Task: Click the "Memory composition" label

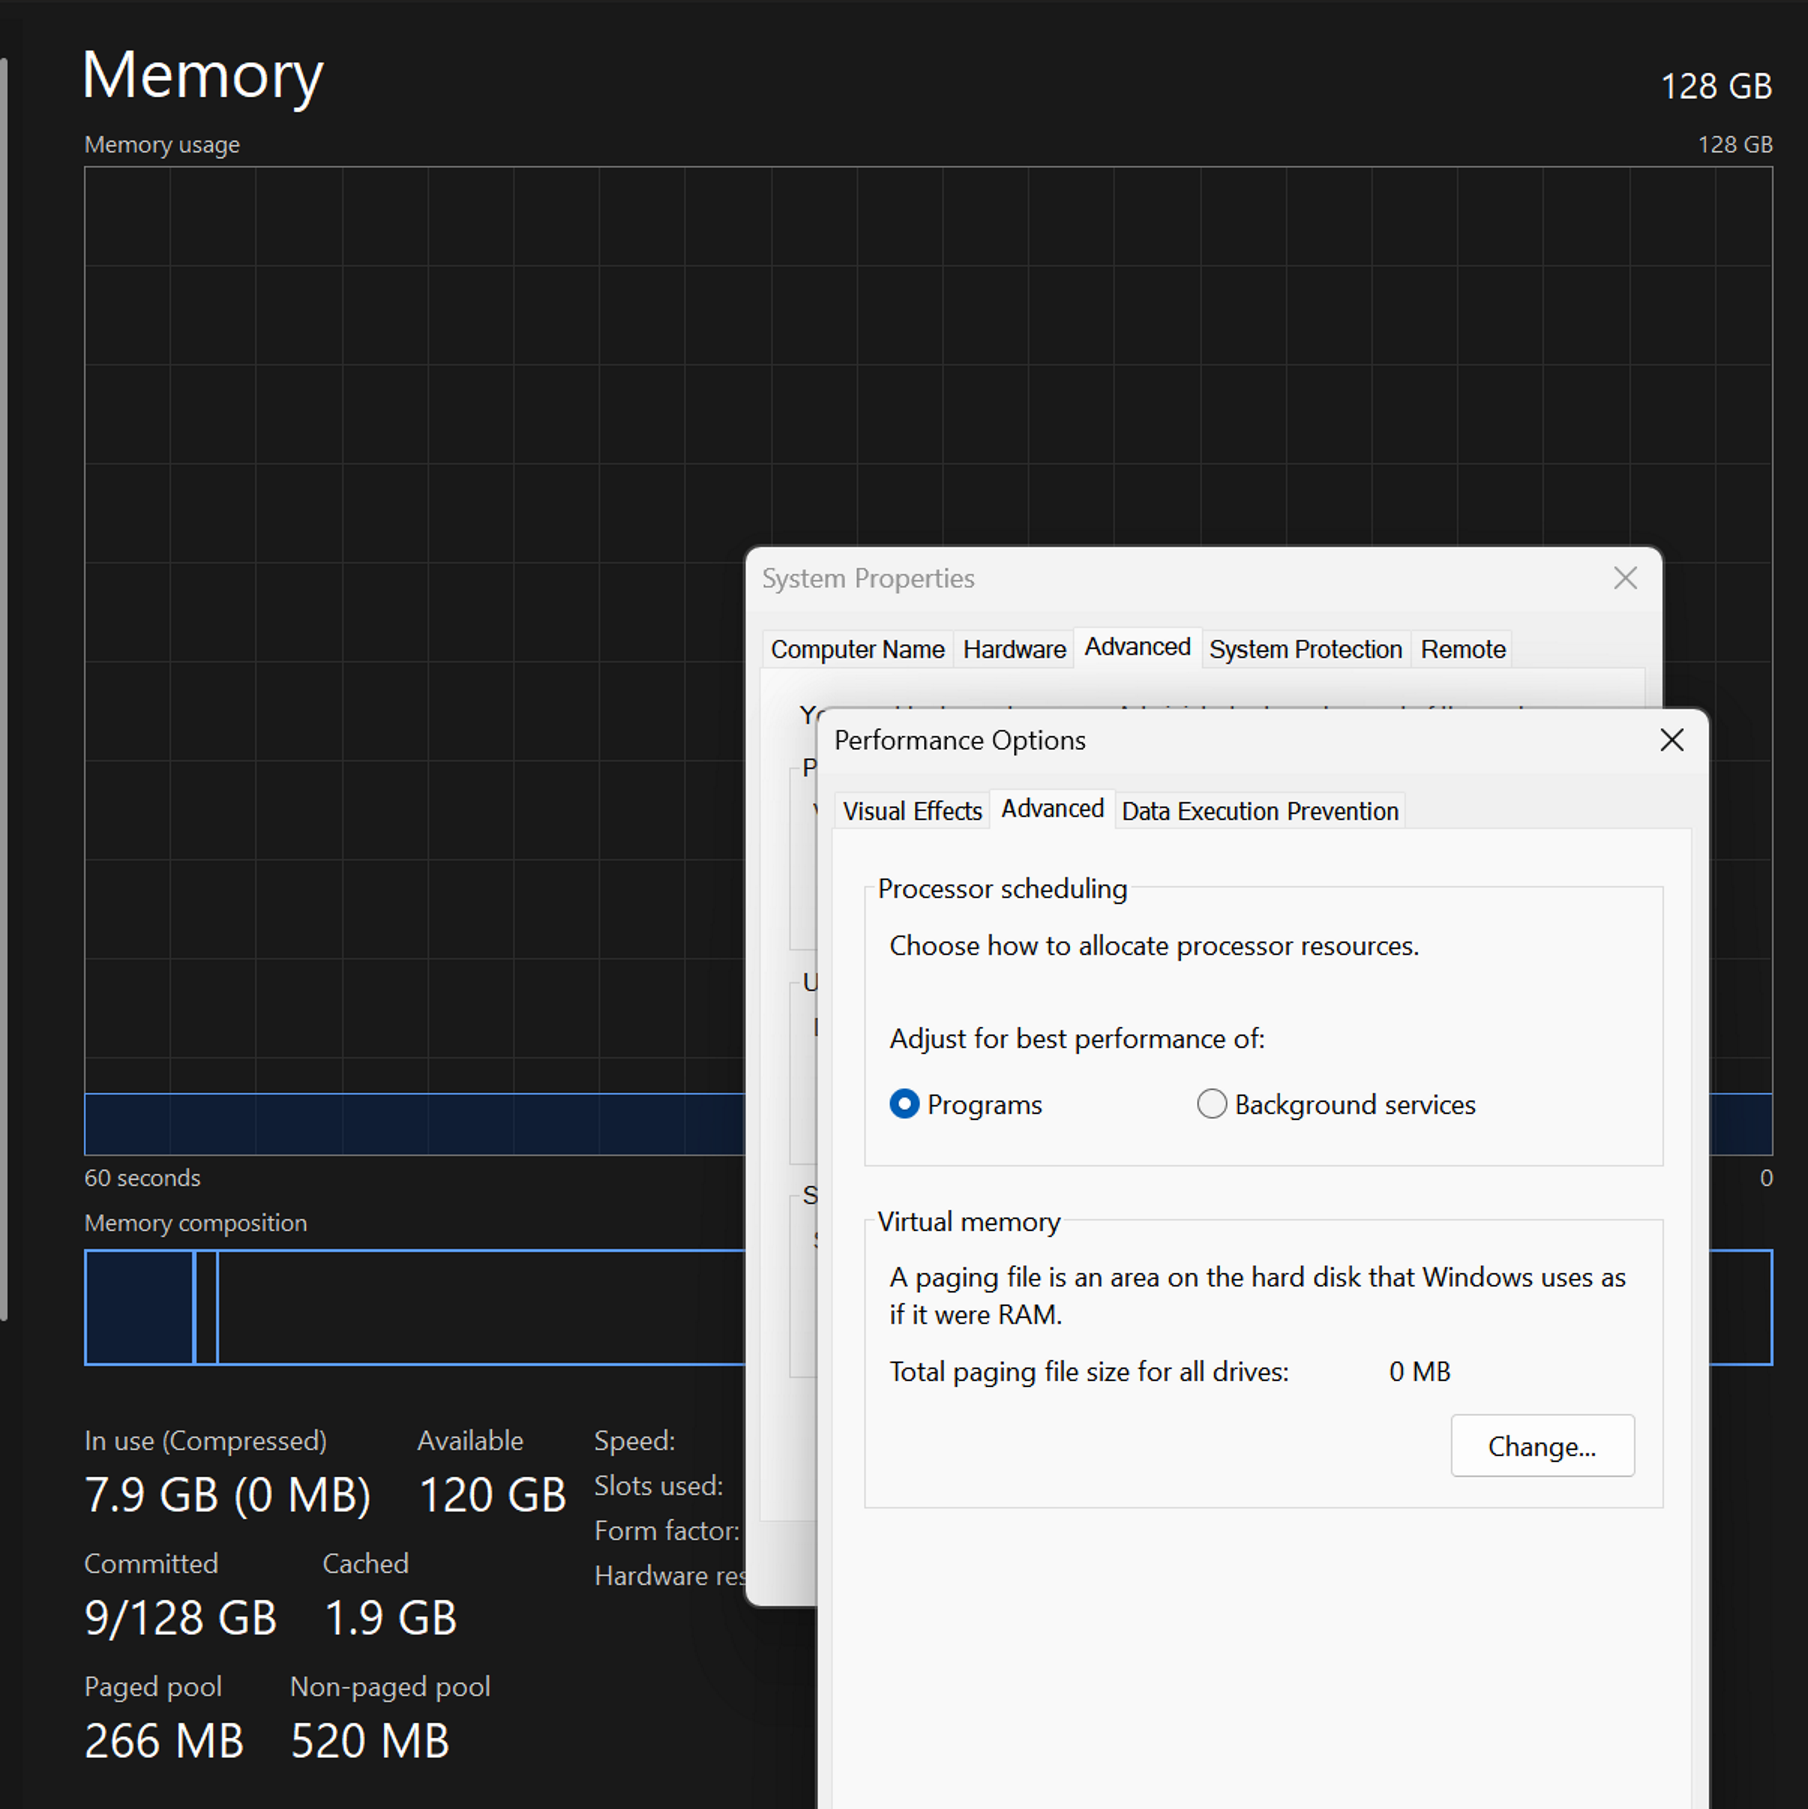Action: click(x=196, y=1223)
